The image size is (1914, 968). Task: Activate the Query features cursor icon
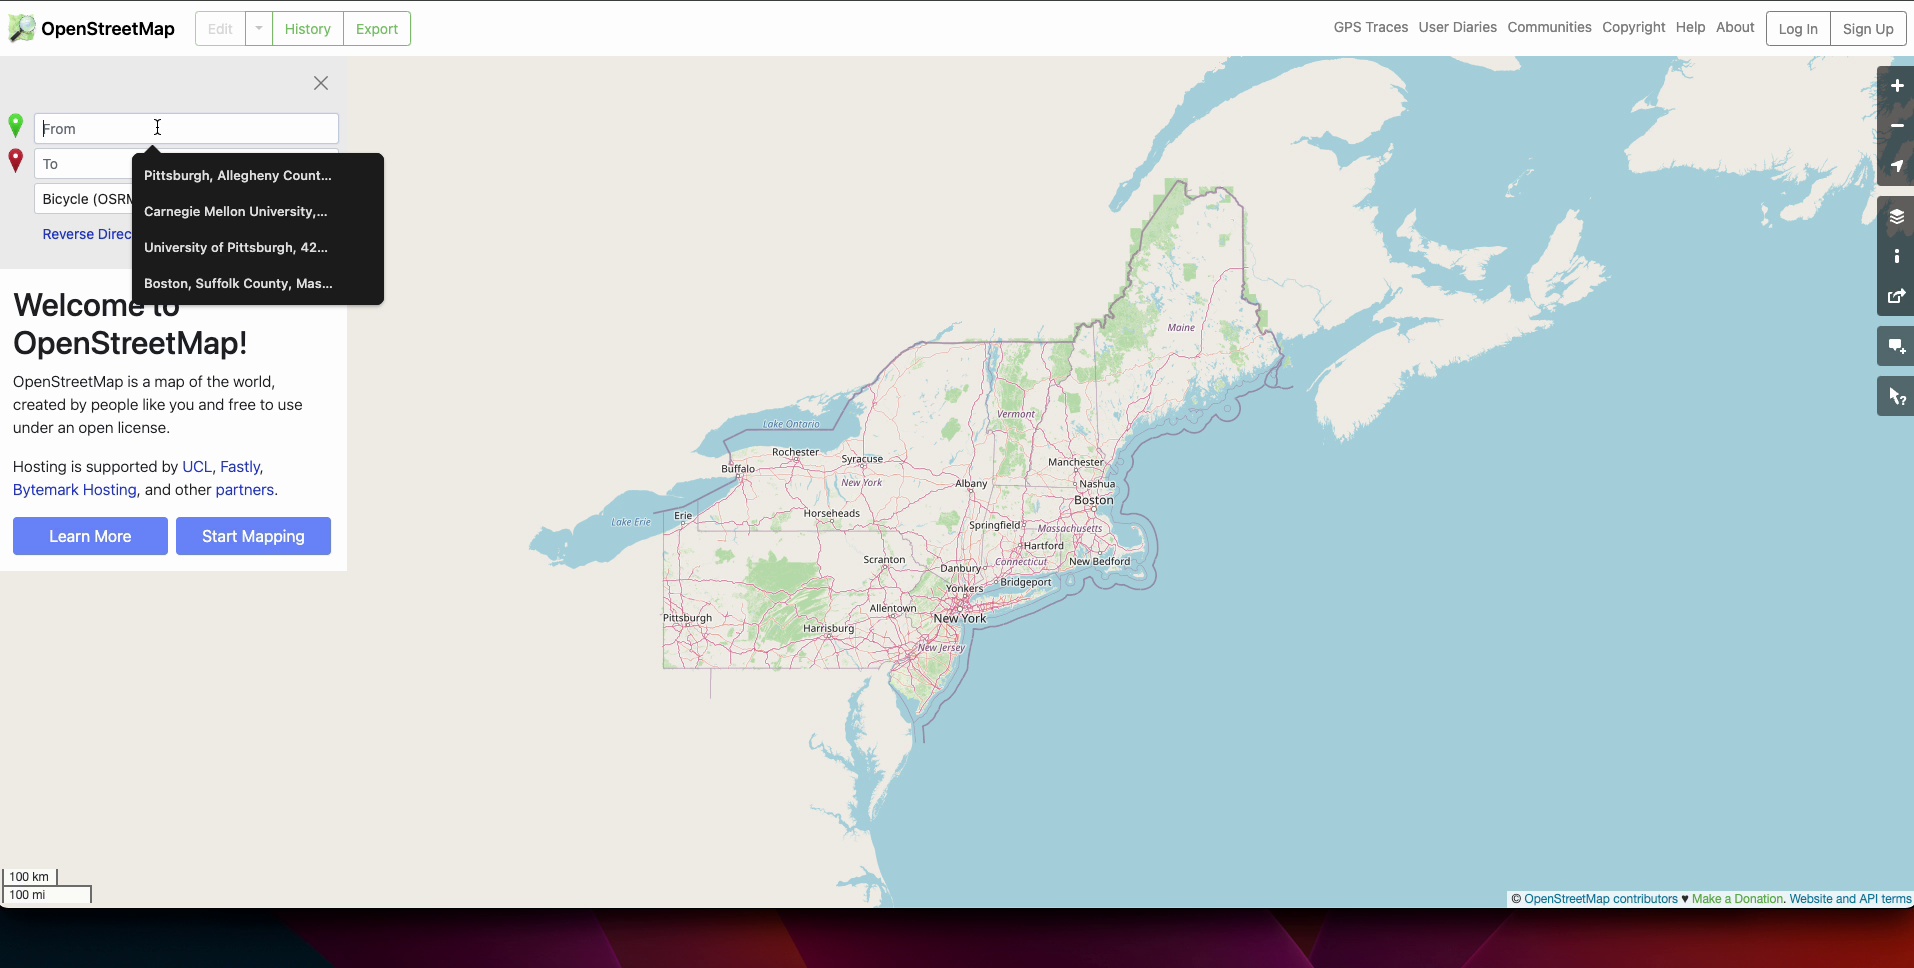coord(1896,397)
